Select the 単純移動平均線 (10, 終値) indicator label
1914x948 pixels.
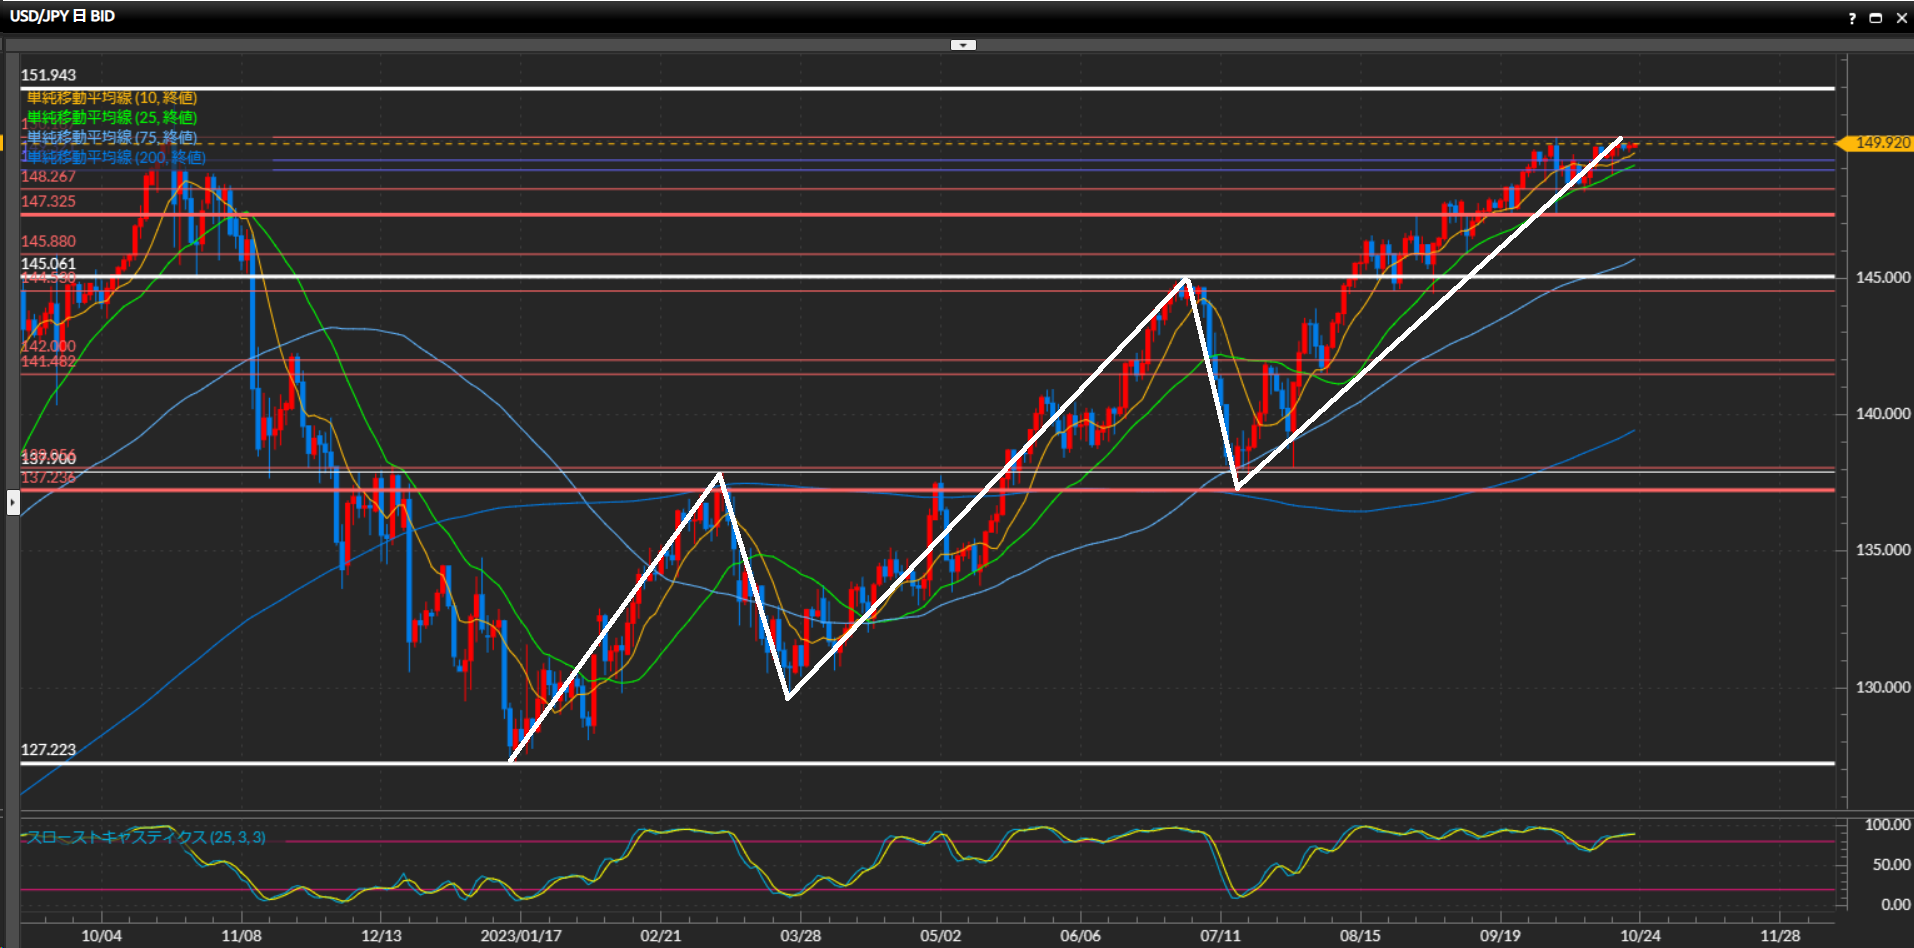(x=111, y=98)
